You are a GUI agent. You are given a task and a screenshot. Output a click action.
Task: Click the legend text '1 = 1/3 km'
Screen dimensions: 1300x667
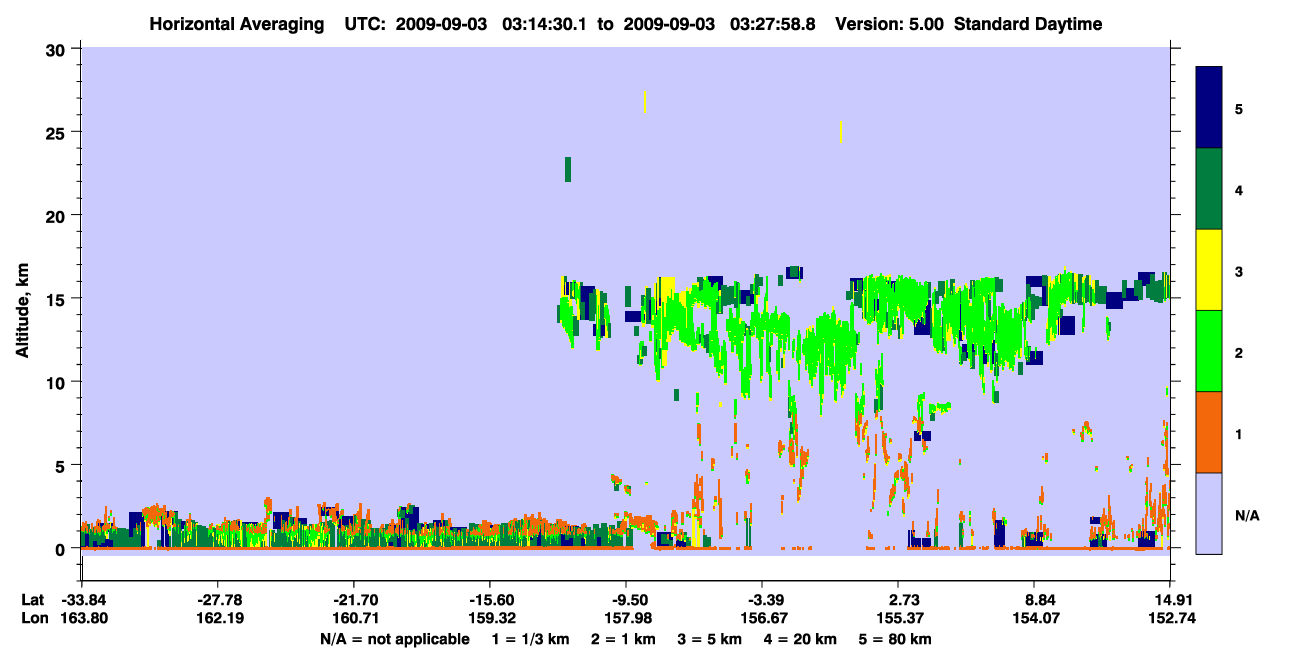coord(530,639)
